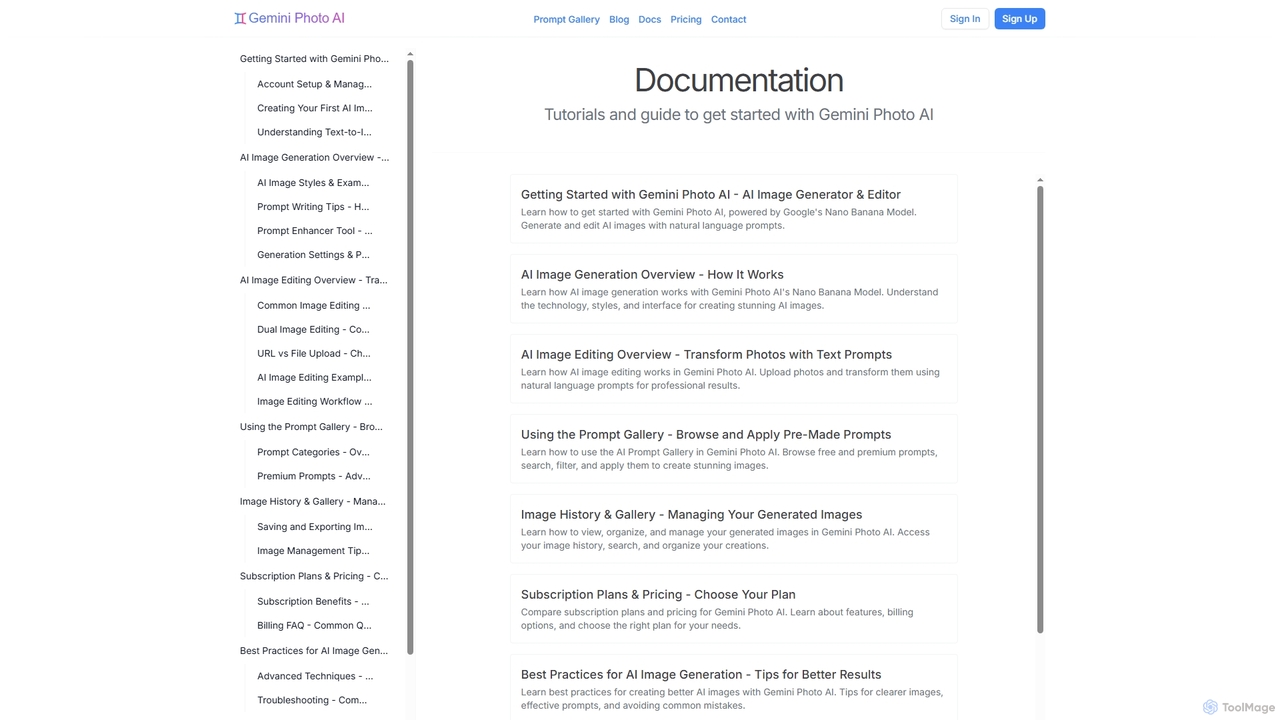This screenshot has width=1280, height=720.
Task: Open sidebar item Best Practices for AI Image Gen...
Action: [314, 651]
